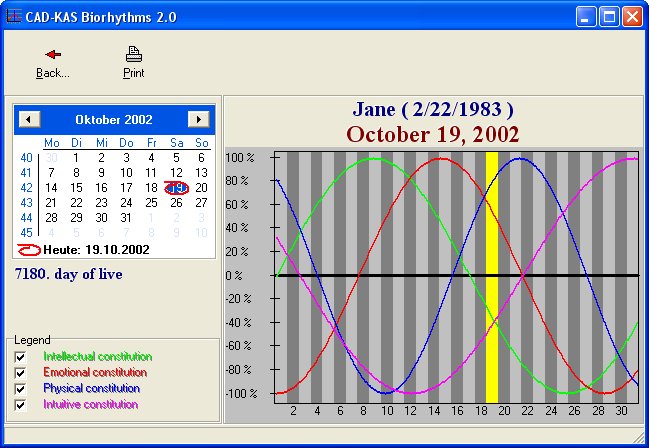Click the Print printer icon
649x448 pixels.
tap(133, 56)
